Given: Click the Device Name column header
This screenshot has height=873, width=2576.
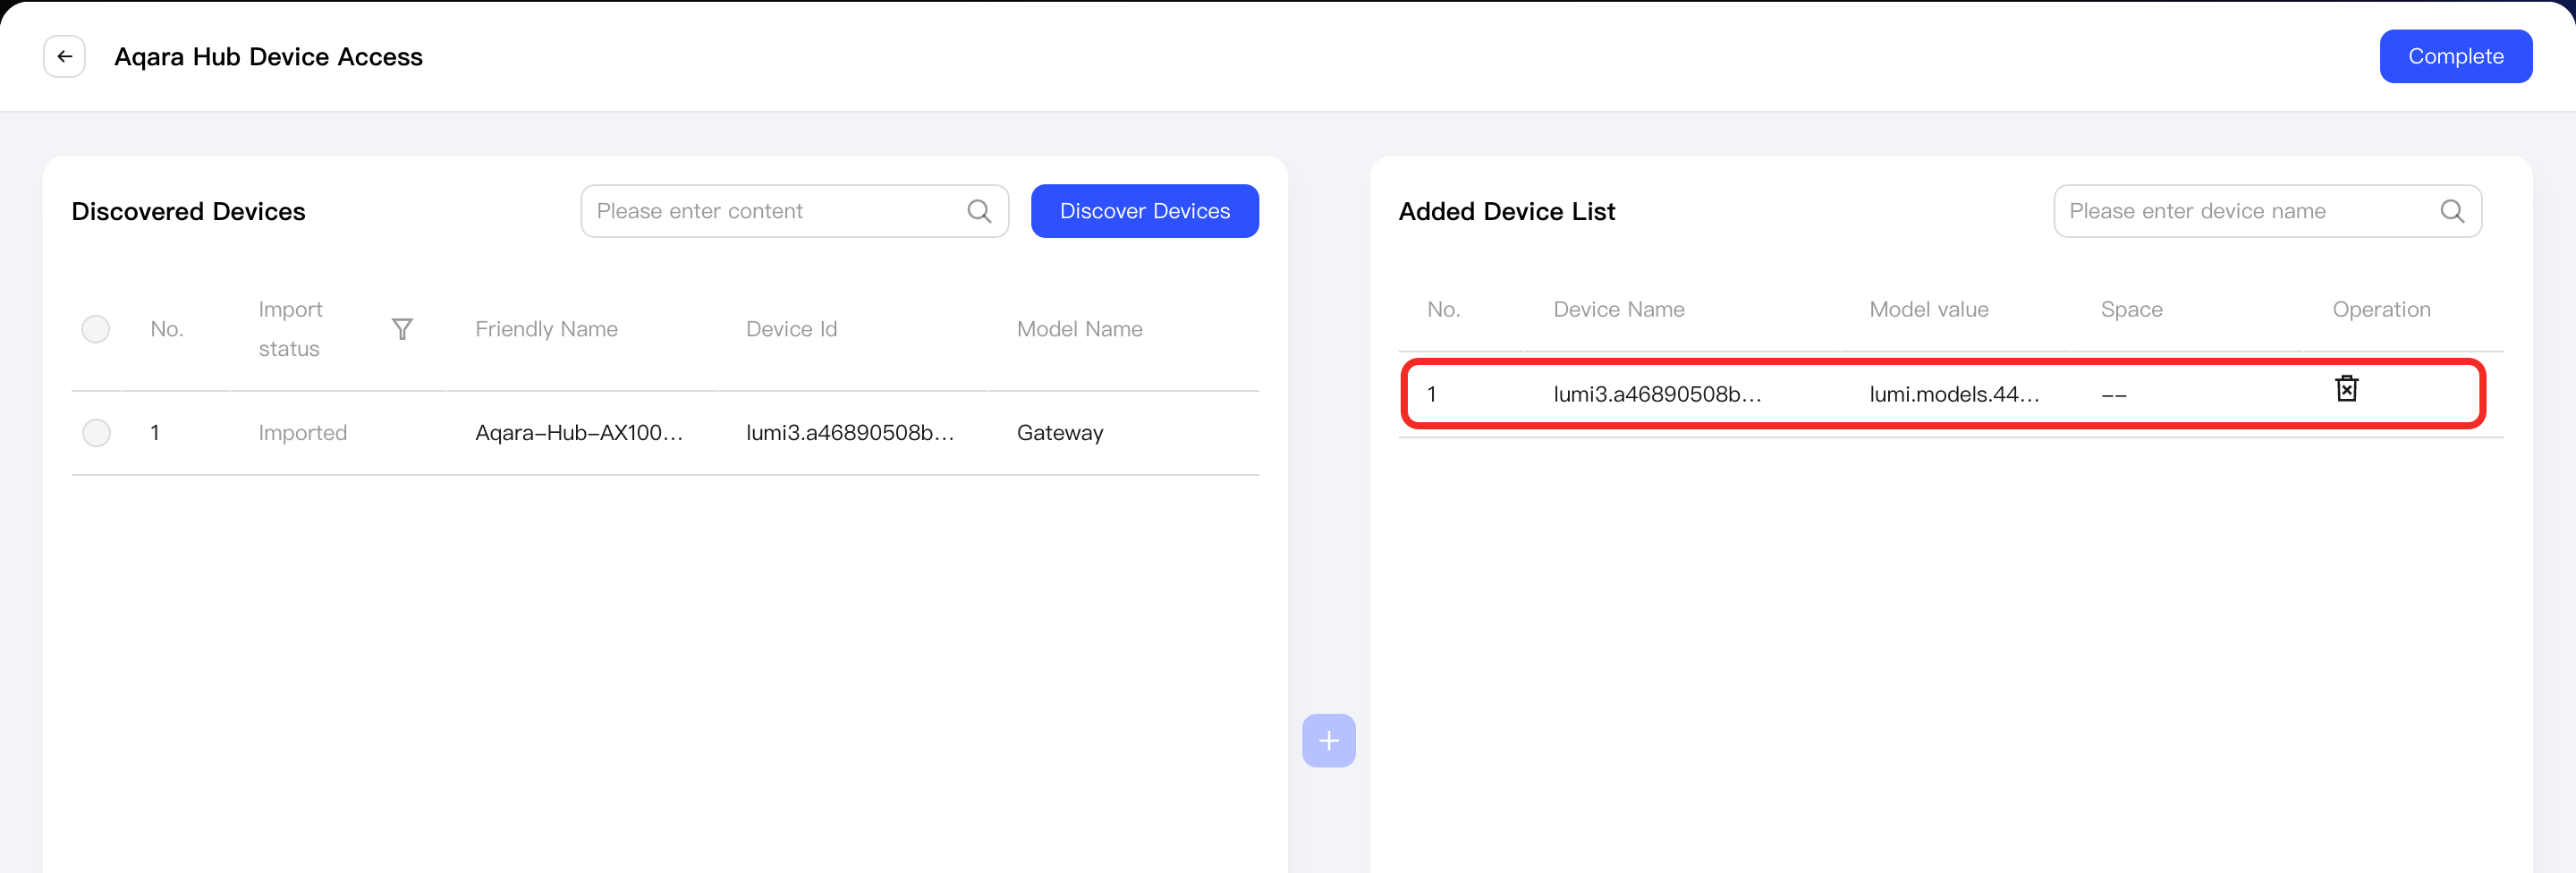Looking at the screenshot, I should (1618, 310).
